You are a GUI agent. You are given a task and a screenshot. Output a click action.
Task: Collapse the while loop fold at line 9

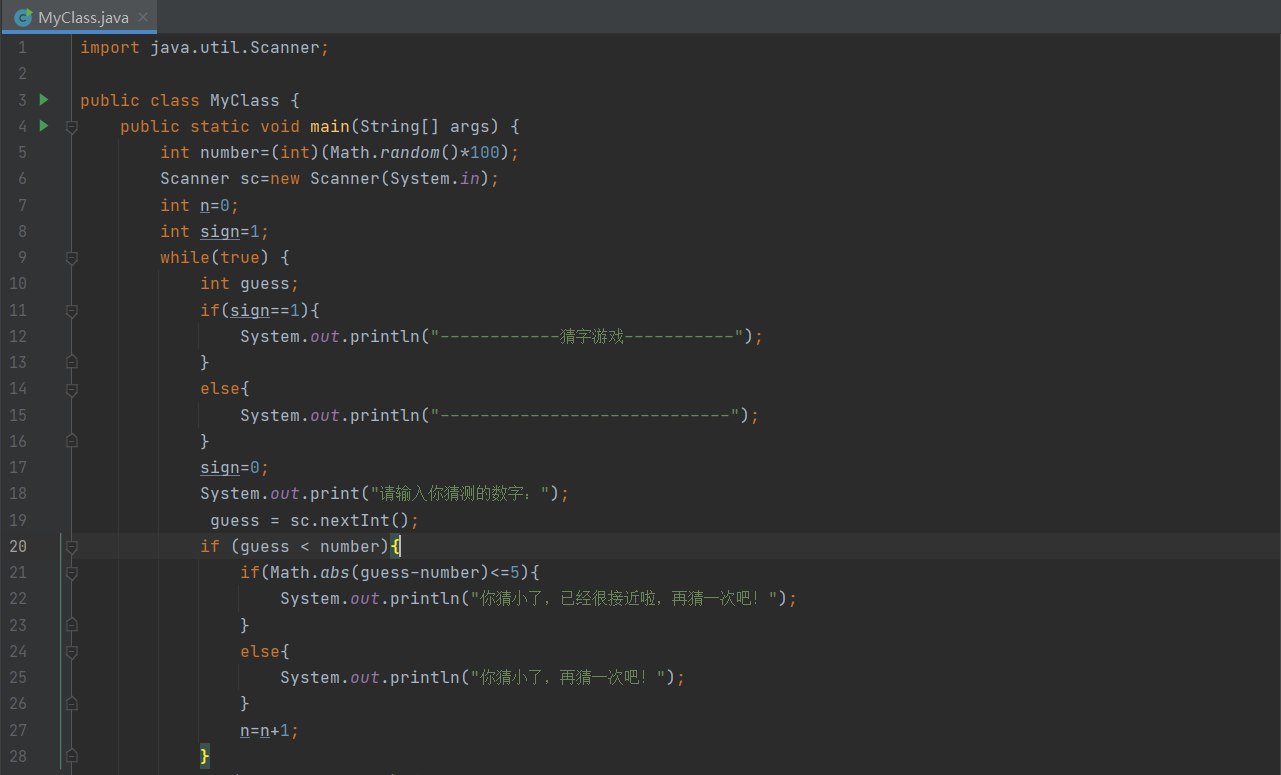point(71,258)
